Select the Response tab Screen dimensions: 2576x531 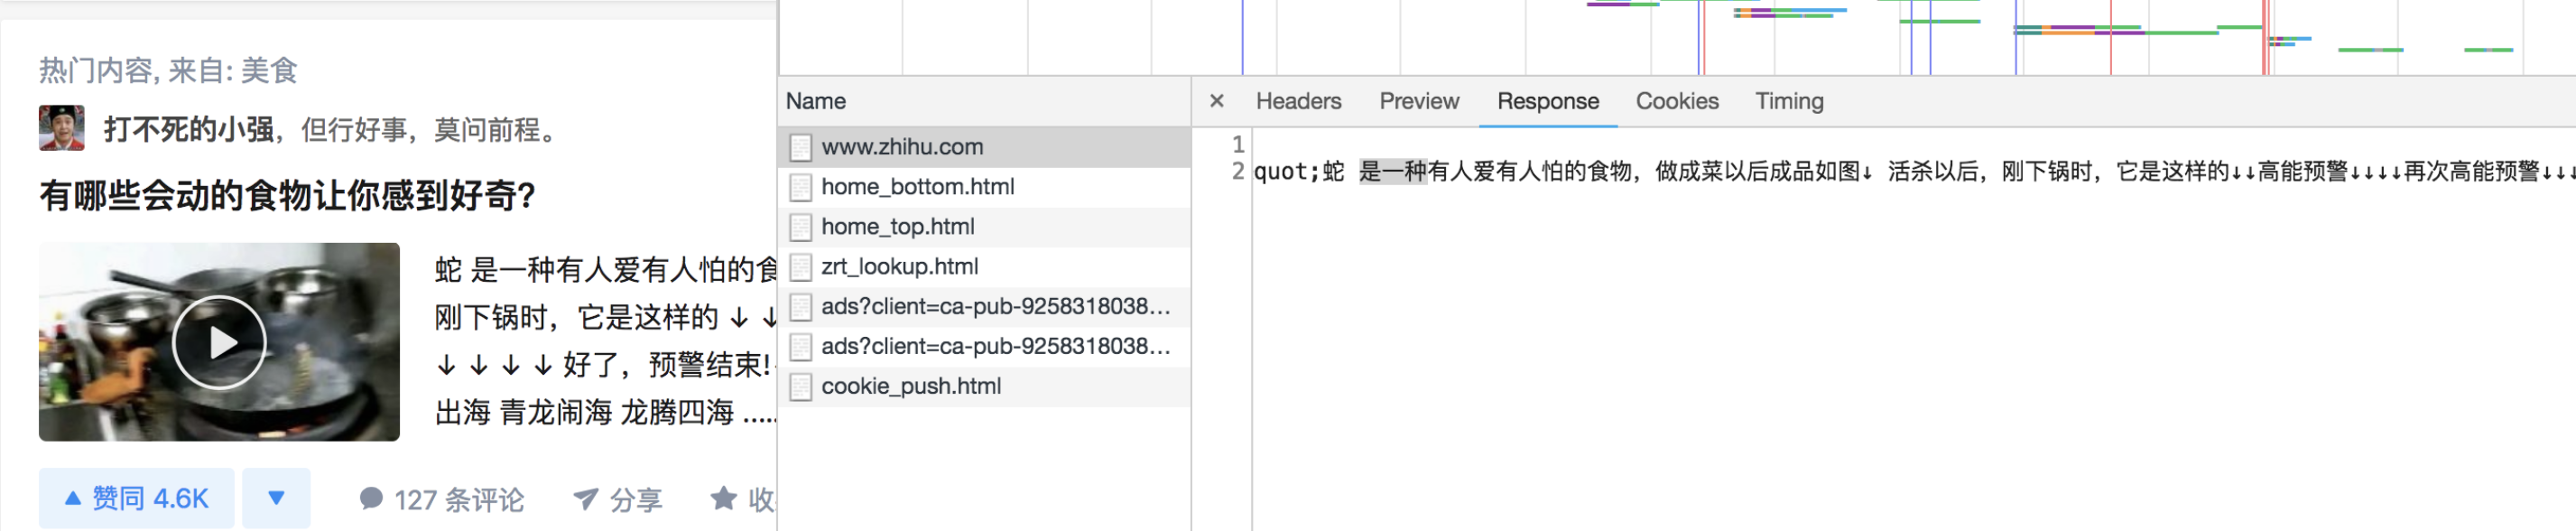[1547, 101]
